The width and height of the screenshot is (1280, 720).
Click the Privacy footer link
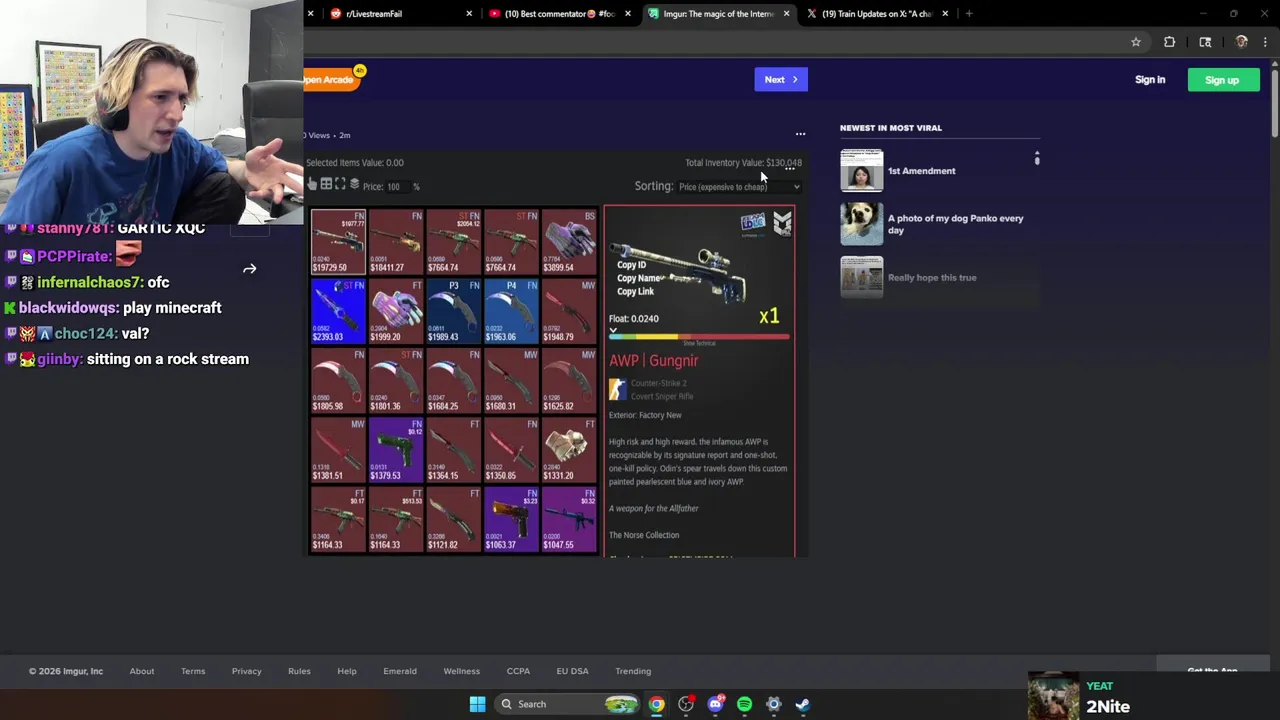pyautogui.click(x=247, y=671)
